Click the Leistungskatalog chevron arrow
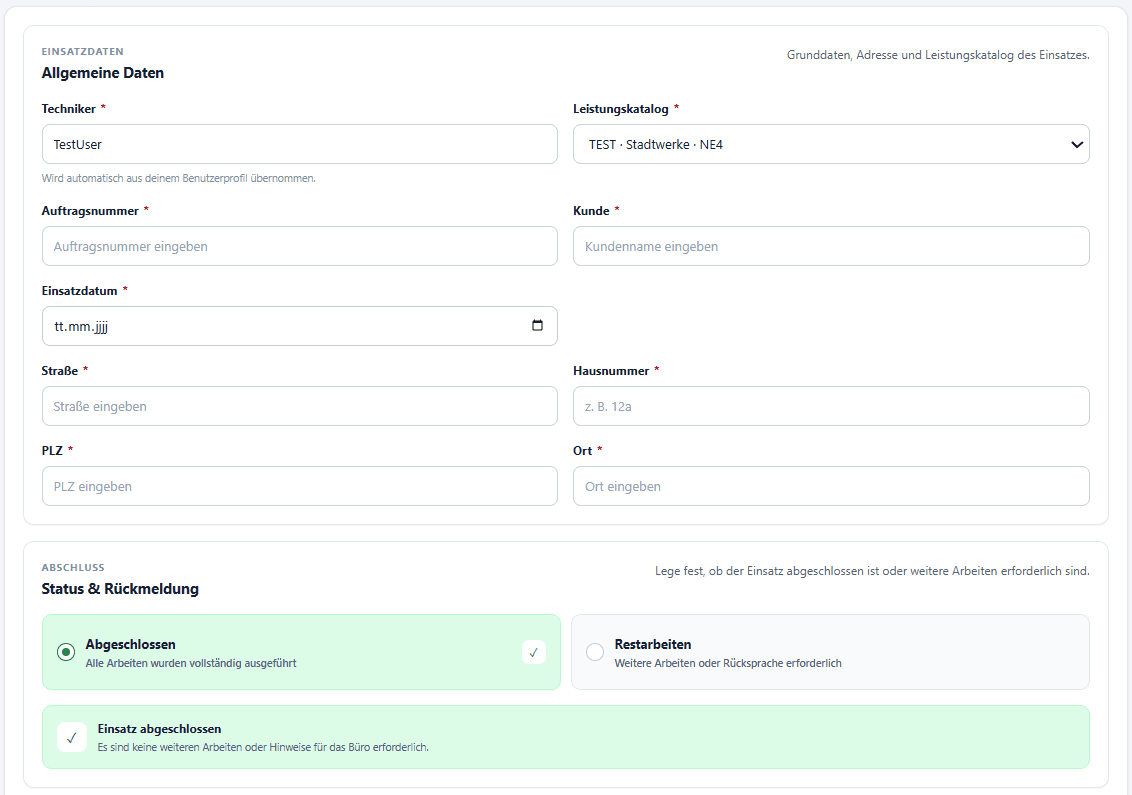Image resolution: width=1132 pixels, height=795 pixels. [1076, 144]
